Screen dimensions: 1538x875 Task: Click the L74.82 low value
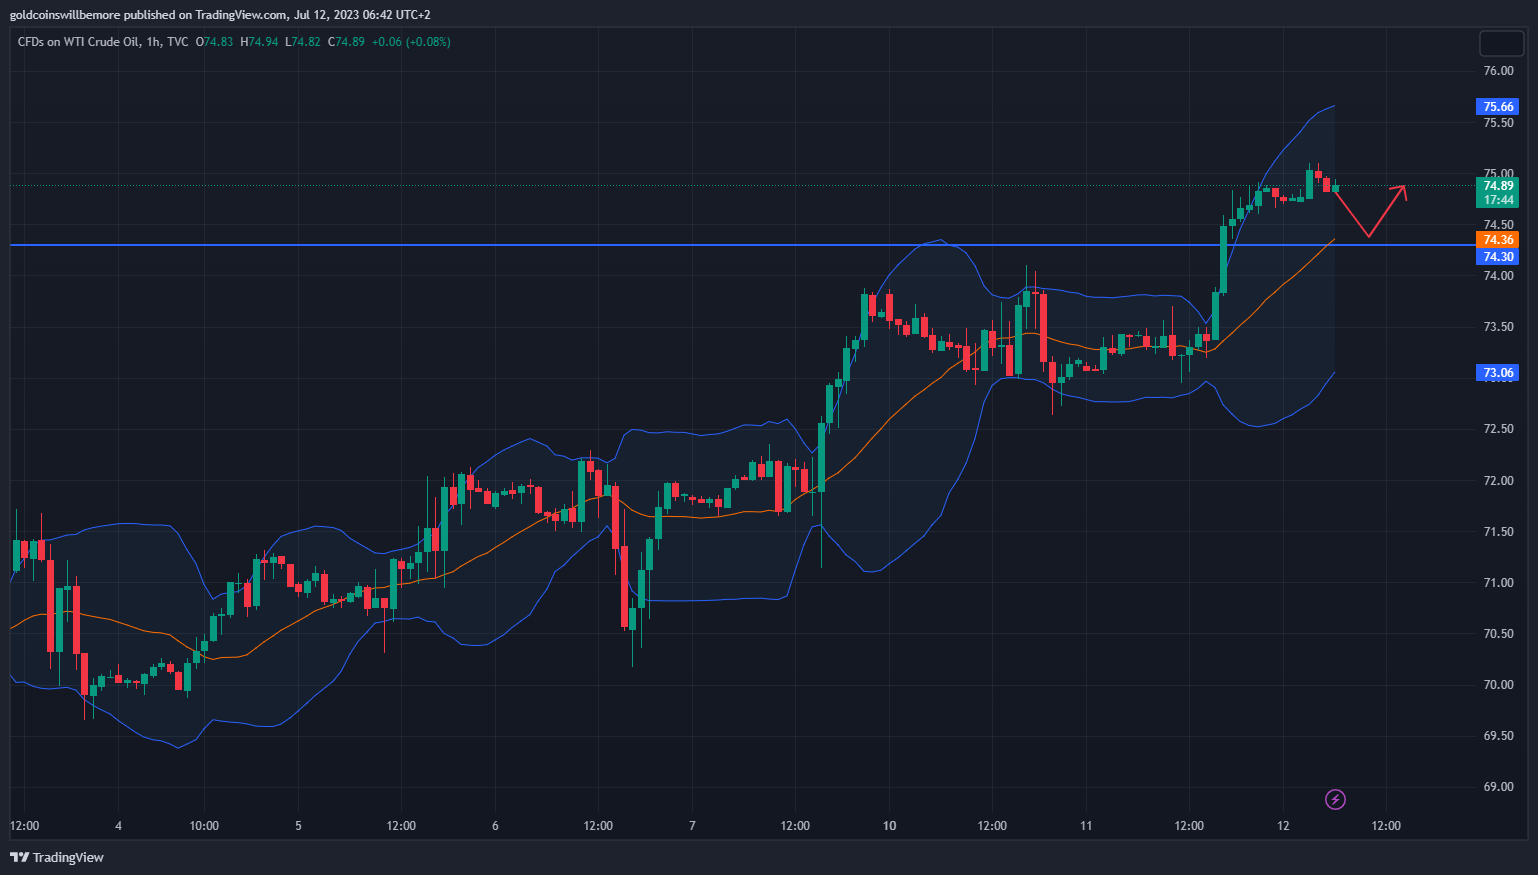tap(303, 42)
